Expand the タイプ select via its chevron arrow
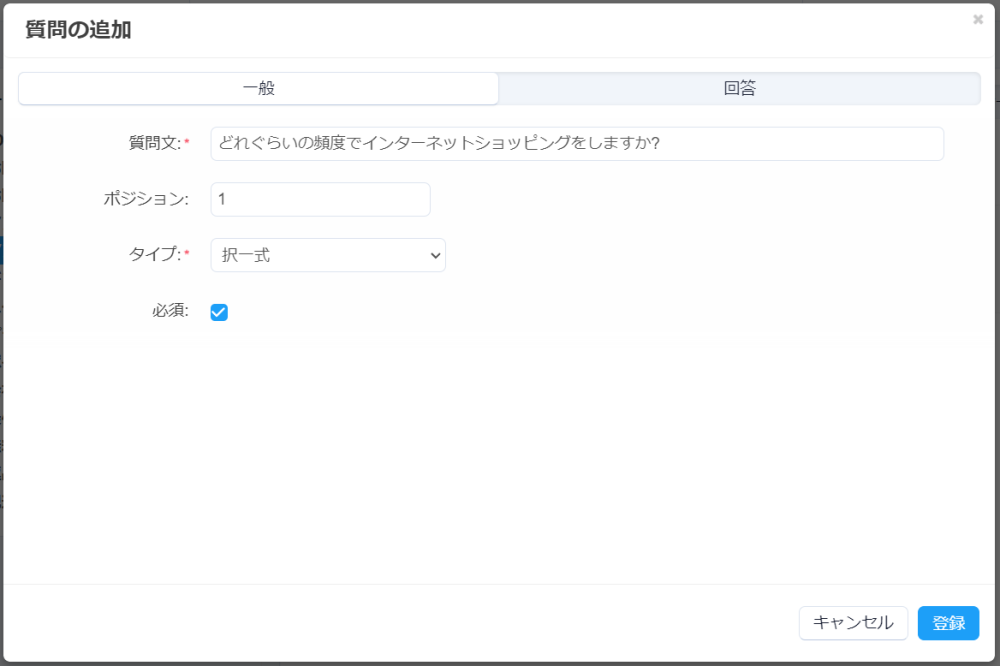The width and height of the screenshot is (1000, 666). pos(435,255)
